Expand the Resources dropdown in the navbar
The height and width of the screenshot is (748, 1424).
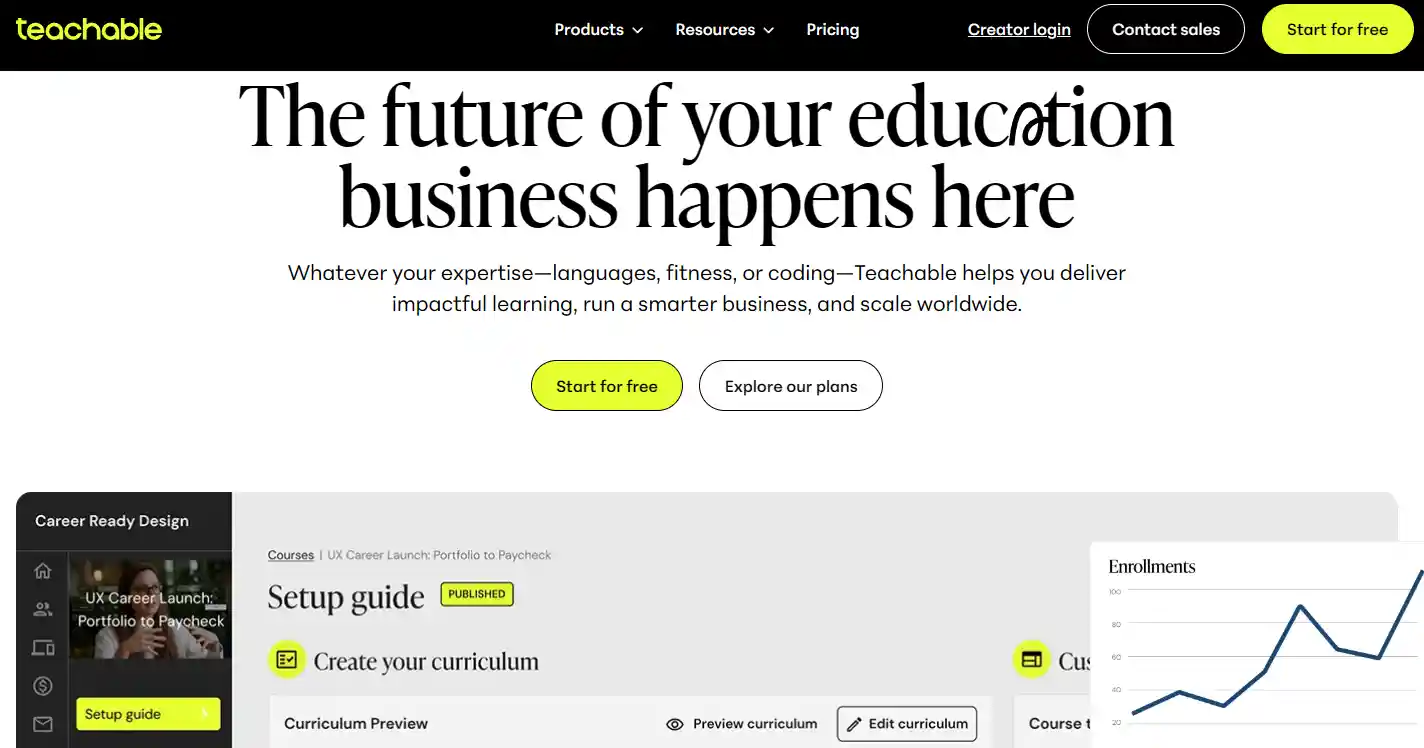723,29
